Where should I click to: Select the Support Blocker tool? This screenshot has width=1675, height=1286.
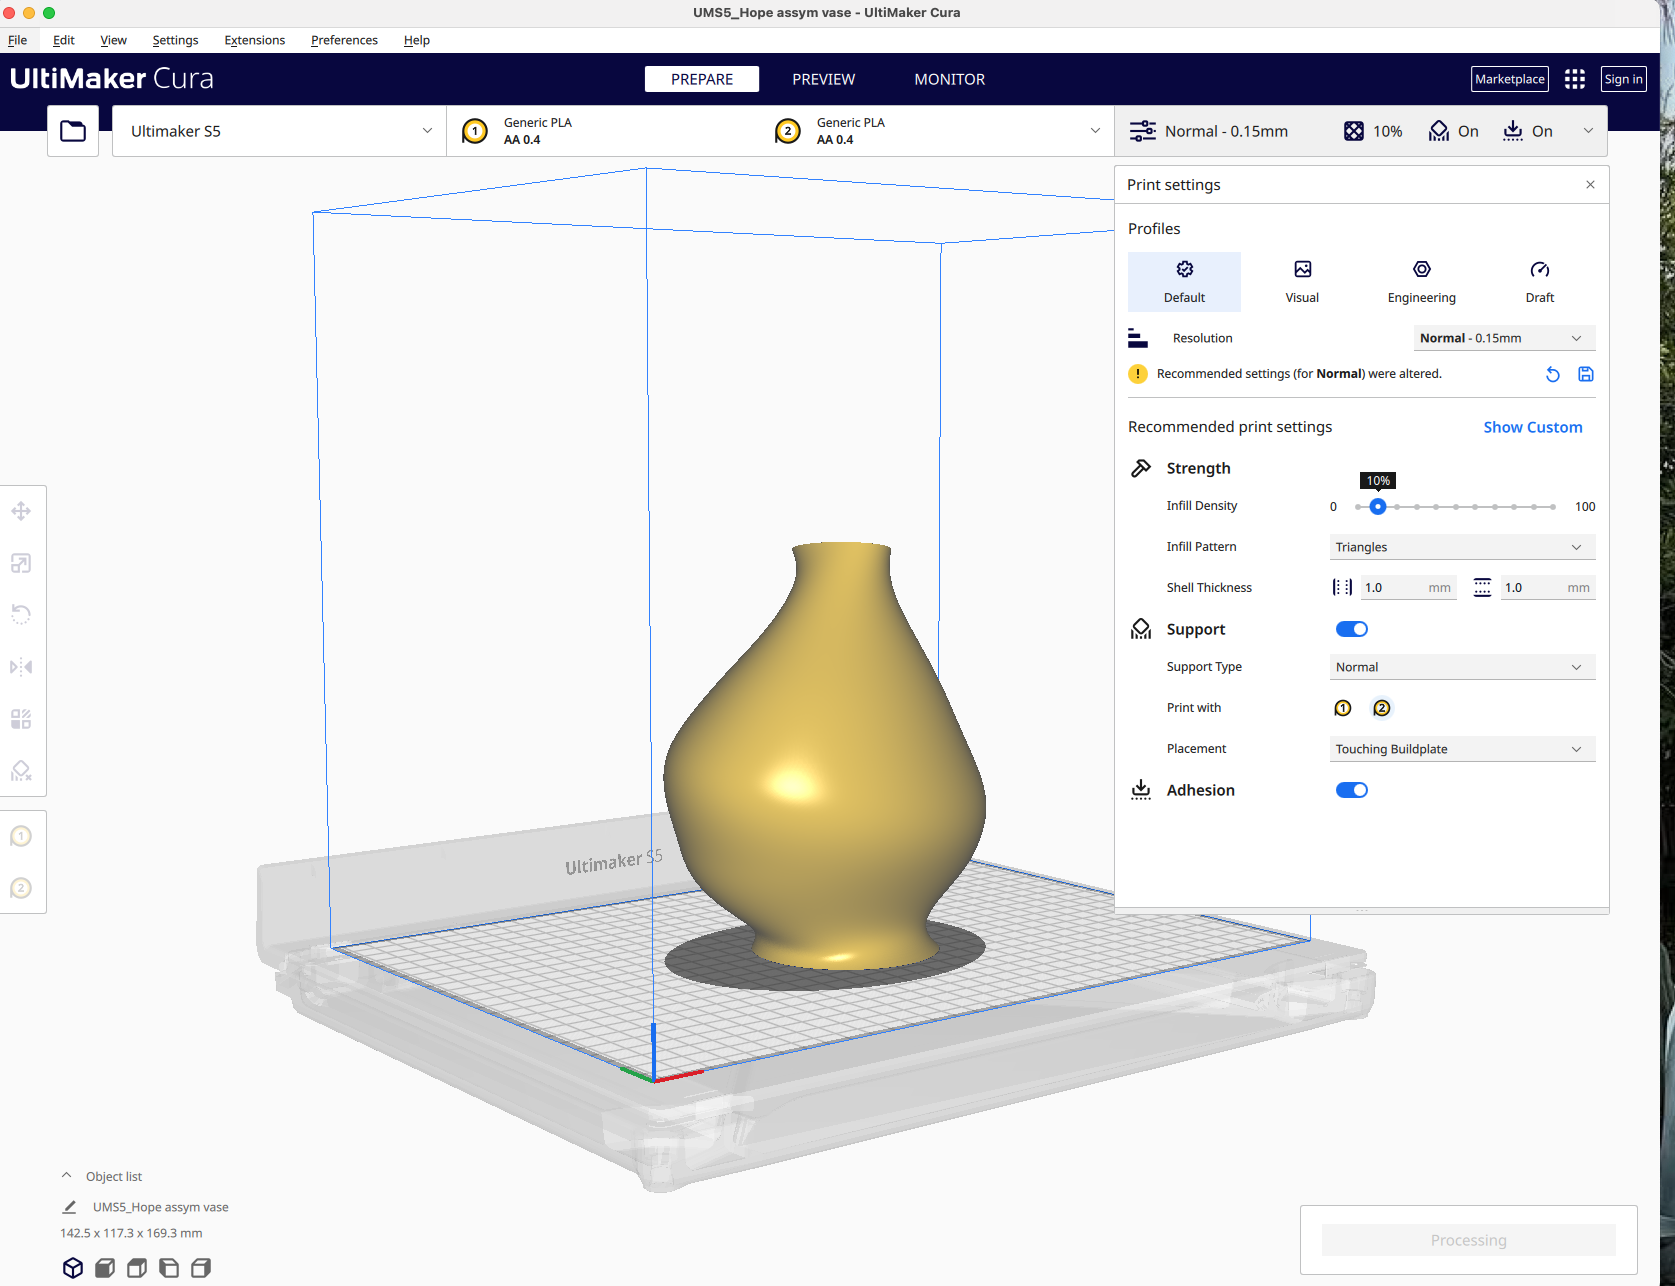pyautogui.click(x=21, y=770)
